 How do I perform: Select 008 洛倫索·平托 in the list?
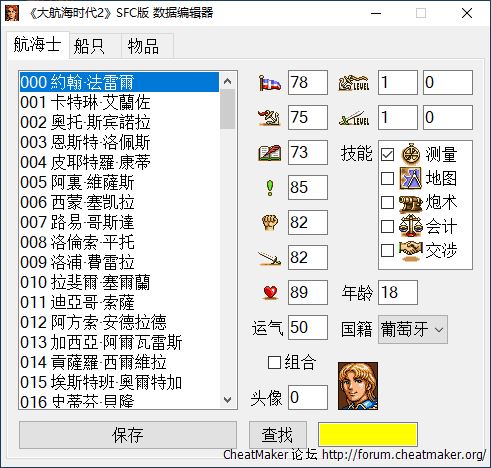(x=119, y=242)
